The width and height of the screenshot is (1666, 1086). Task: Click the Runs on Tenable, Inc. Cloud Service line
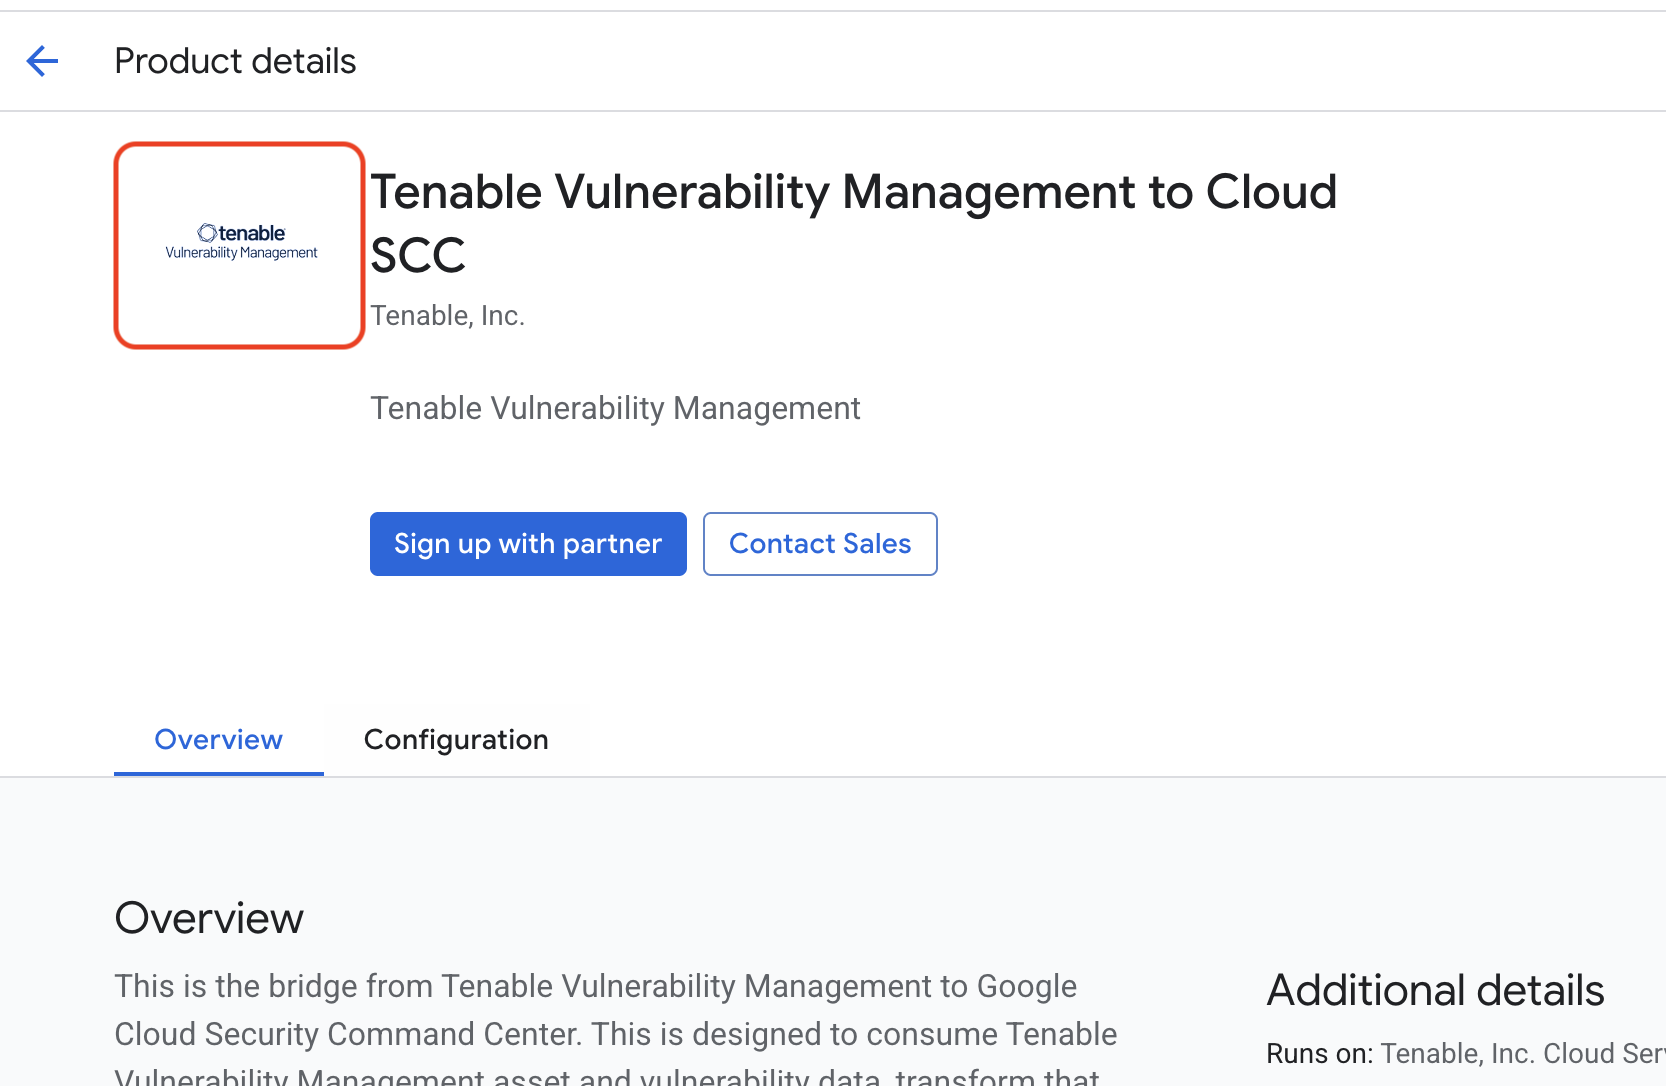coord(1466,1054)
